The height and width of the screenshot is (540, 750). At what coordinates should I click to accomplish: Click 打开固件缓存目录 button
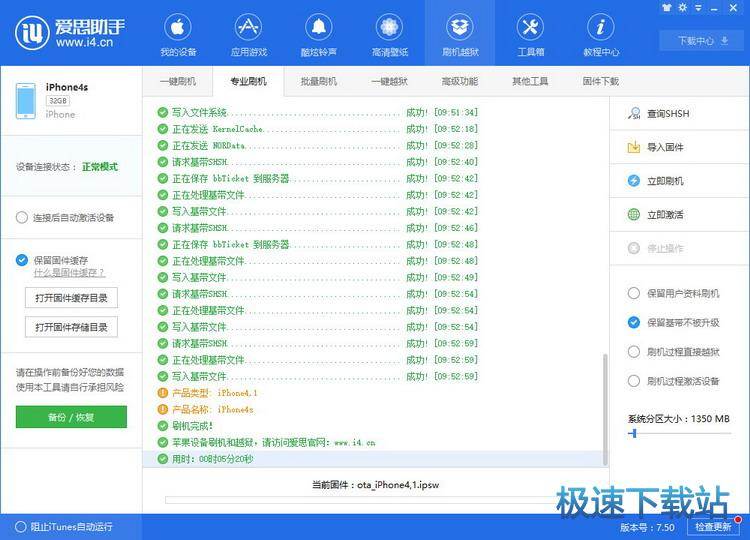(71, 298)
